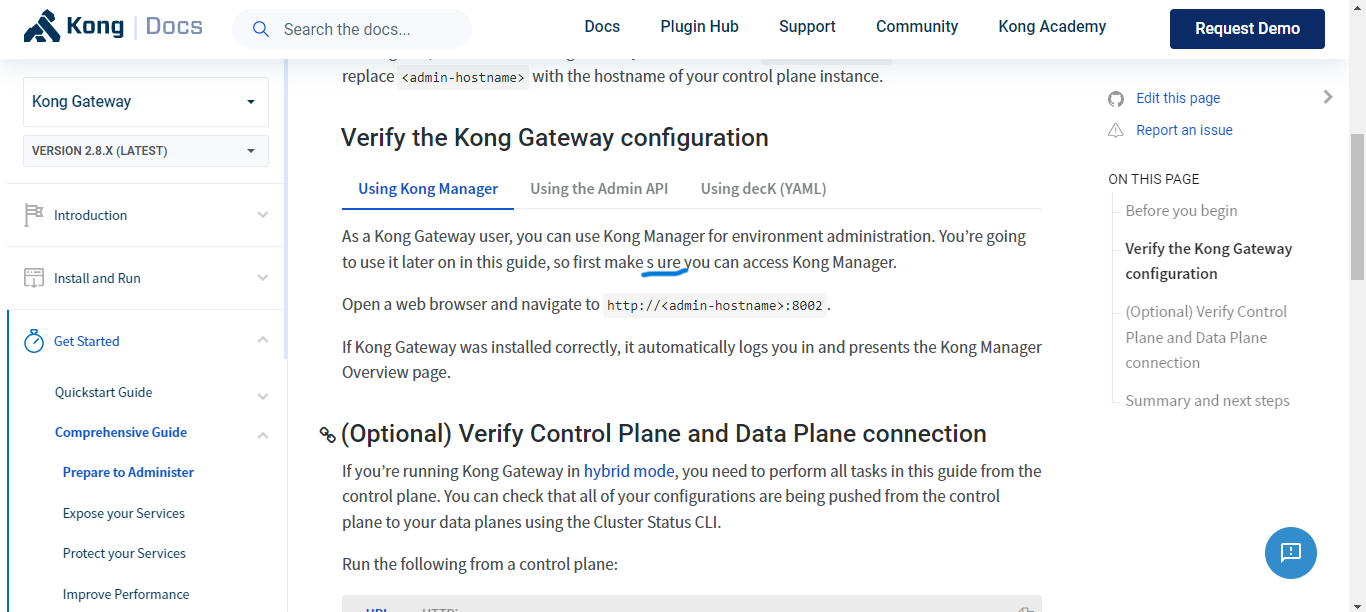The image size is (1366, 612).
Task: Open the chat feedback bubble
Action: point(1290,552)
